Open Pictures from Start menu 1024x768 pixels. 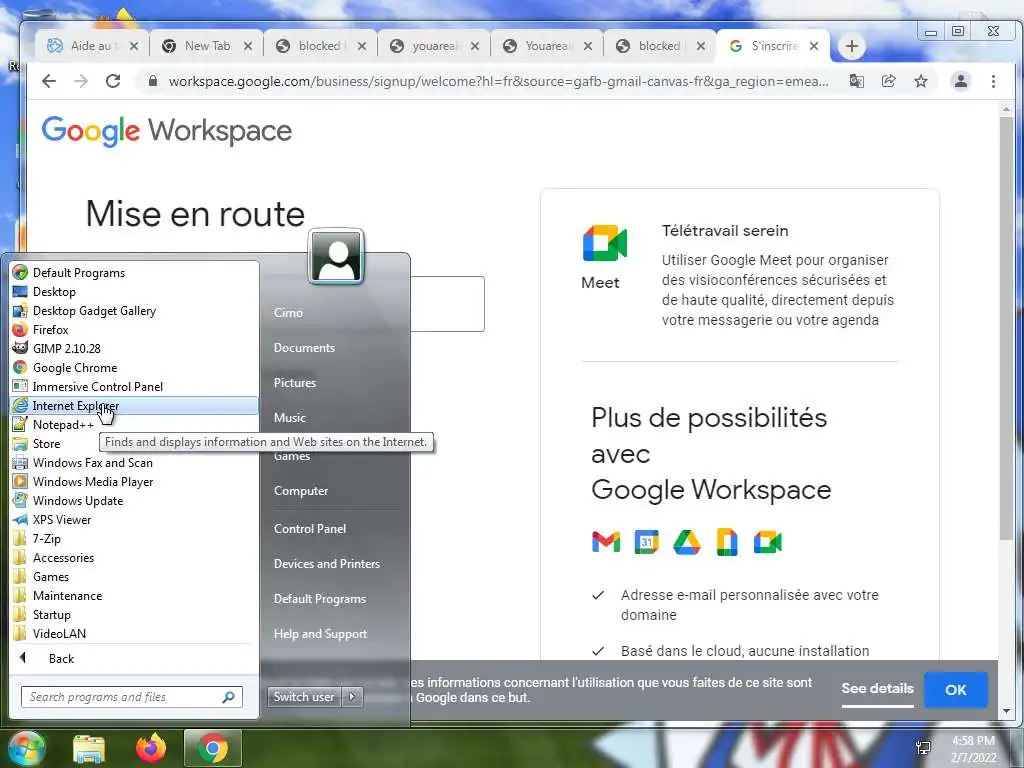(x=295, y=383)
